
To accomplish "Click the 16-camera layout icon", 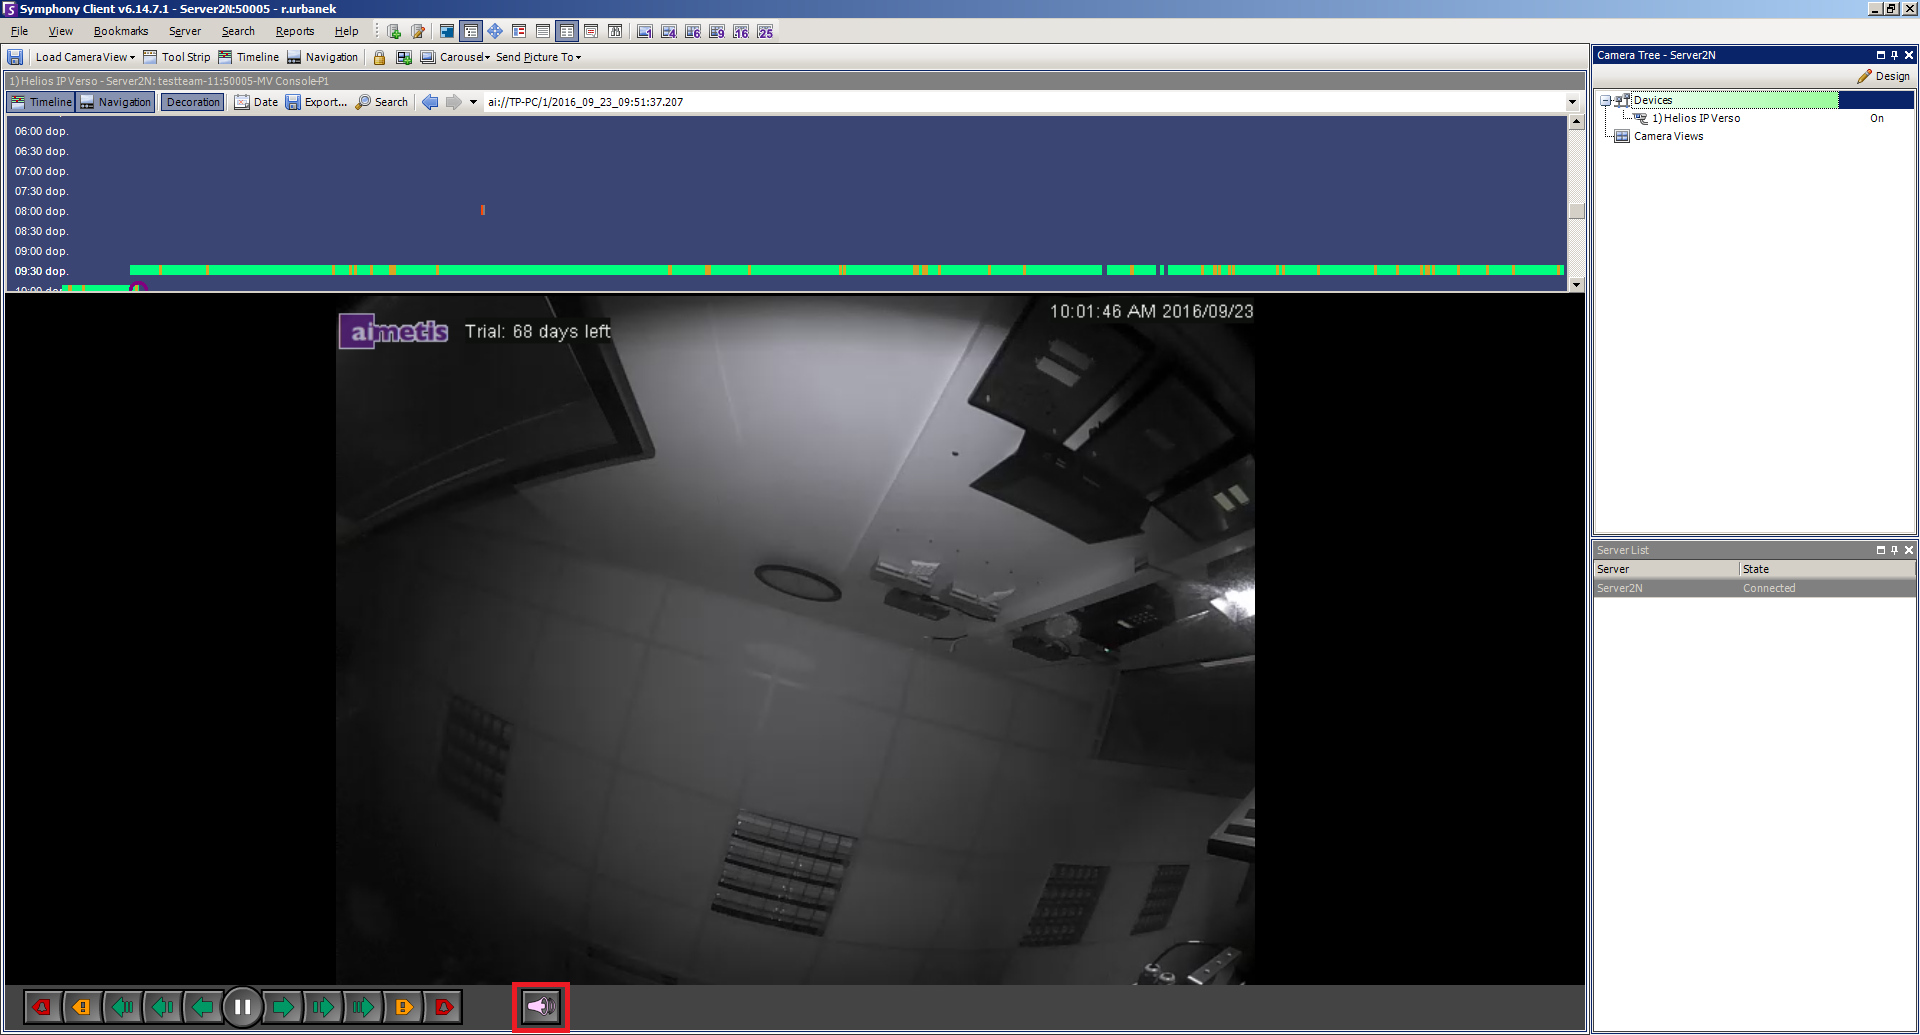I will [x=741, y=32].
